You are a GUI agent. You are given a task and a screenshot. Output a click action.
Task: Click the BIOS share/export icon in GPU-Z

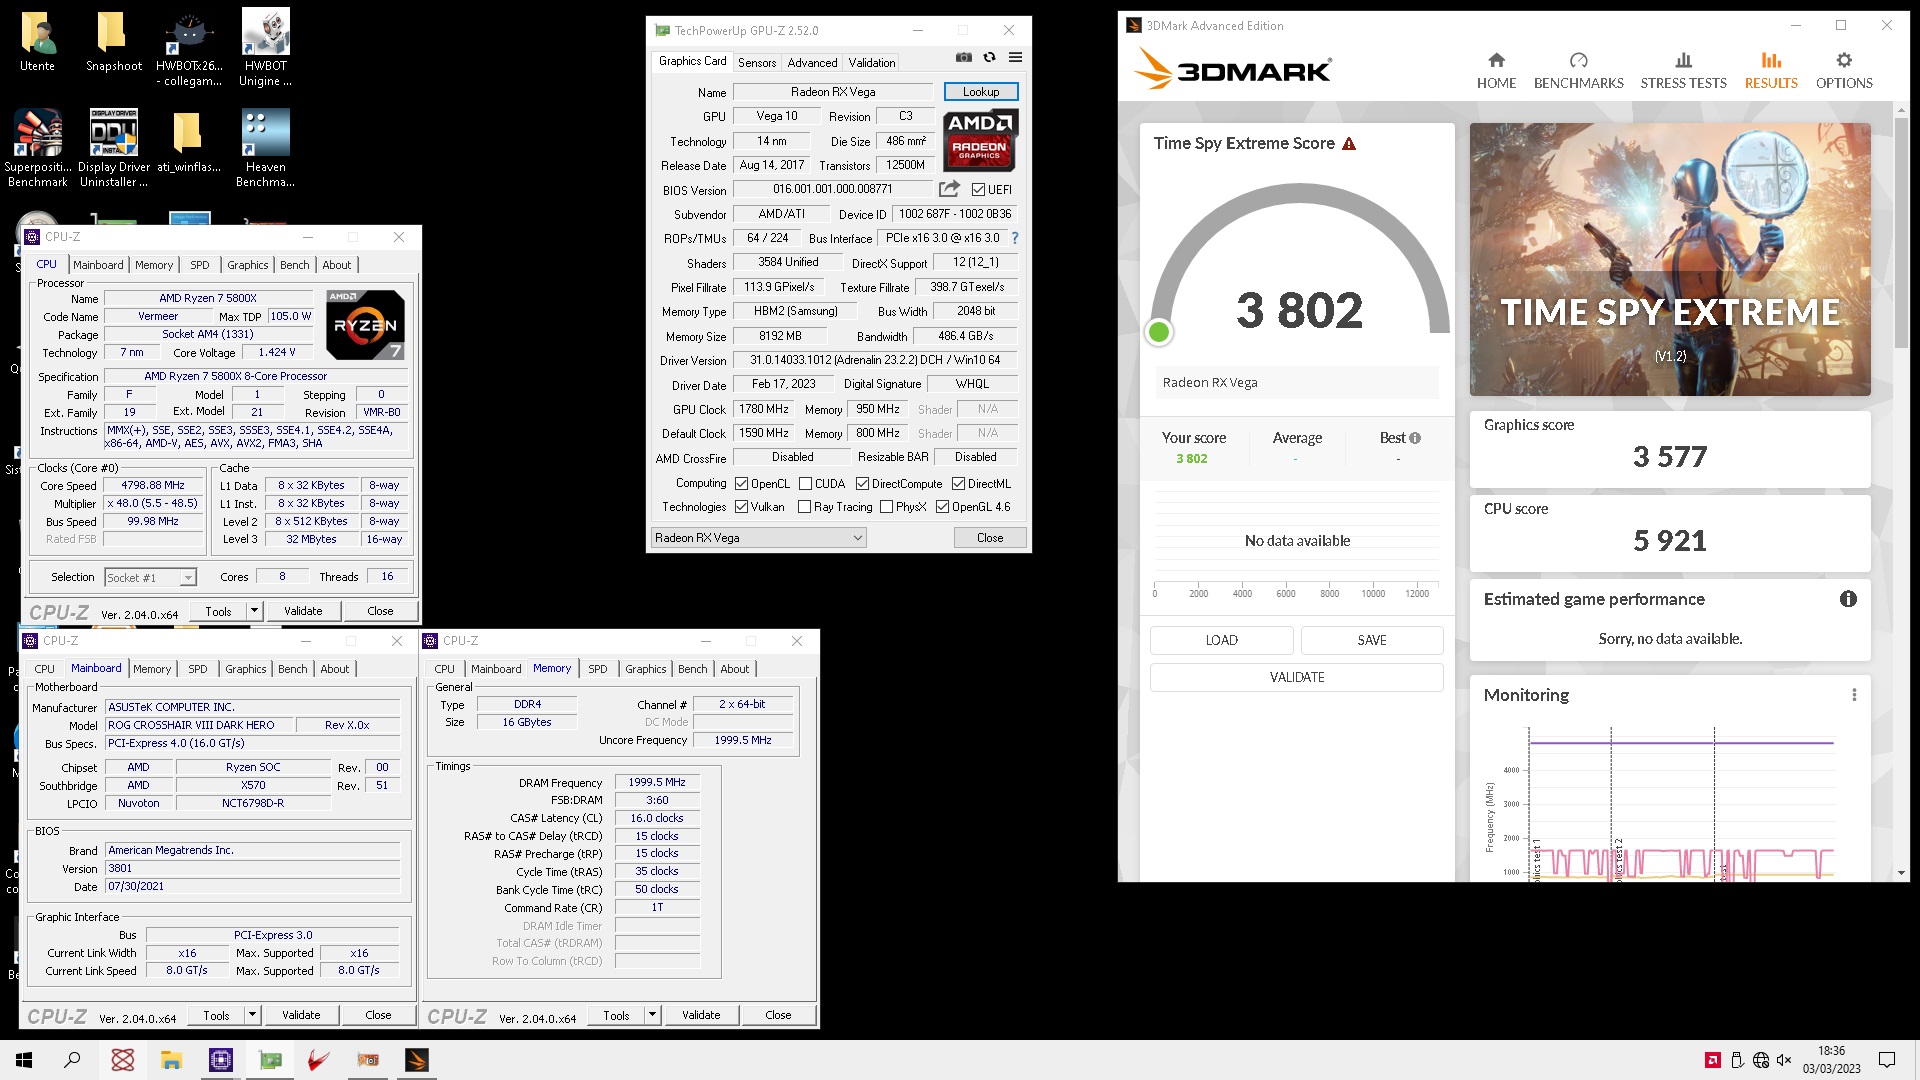click(949, 189)
